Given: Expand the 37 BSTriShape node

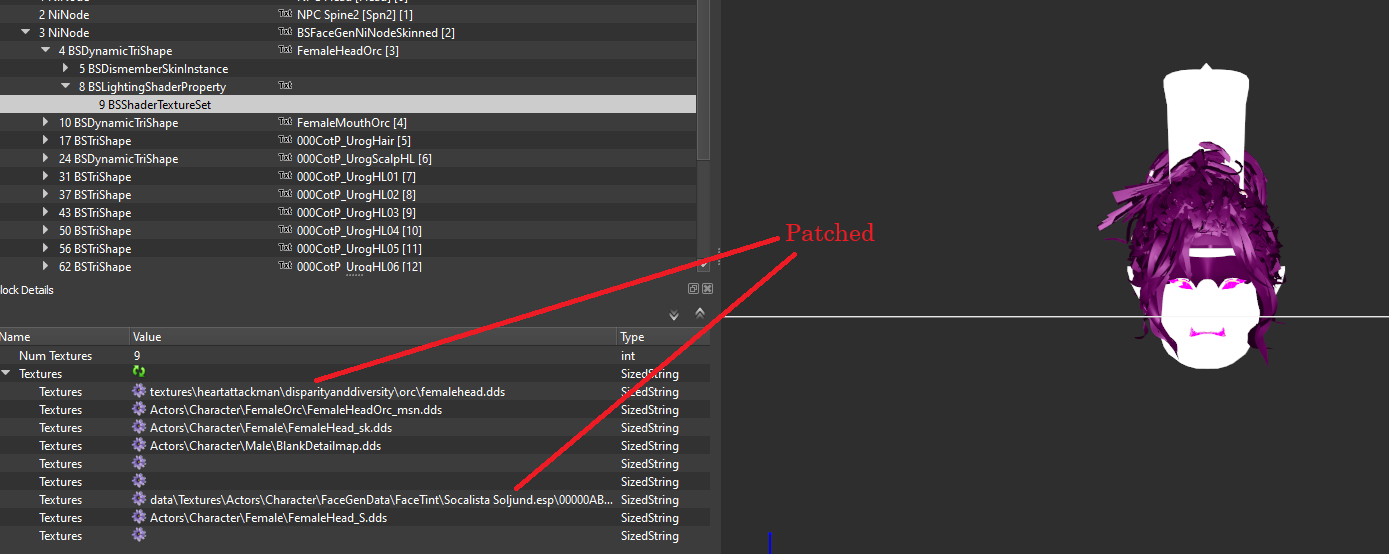Looking at the screenshot, I should tap(46, 195).
